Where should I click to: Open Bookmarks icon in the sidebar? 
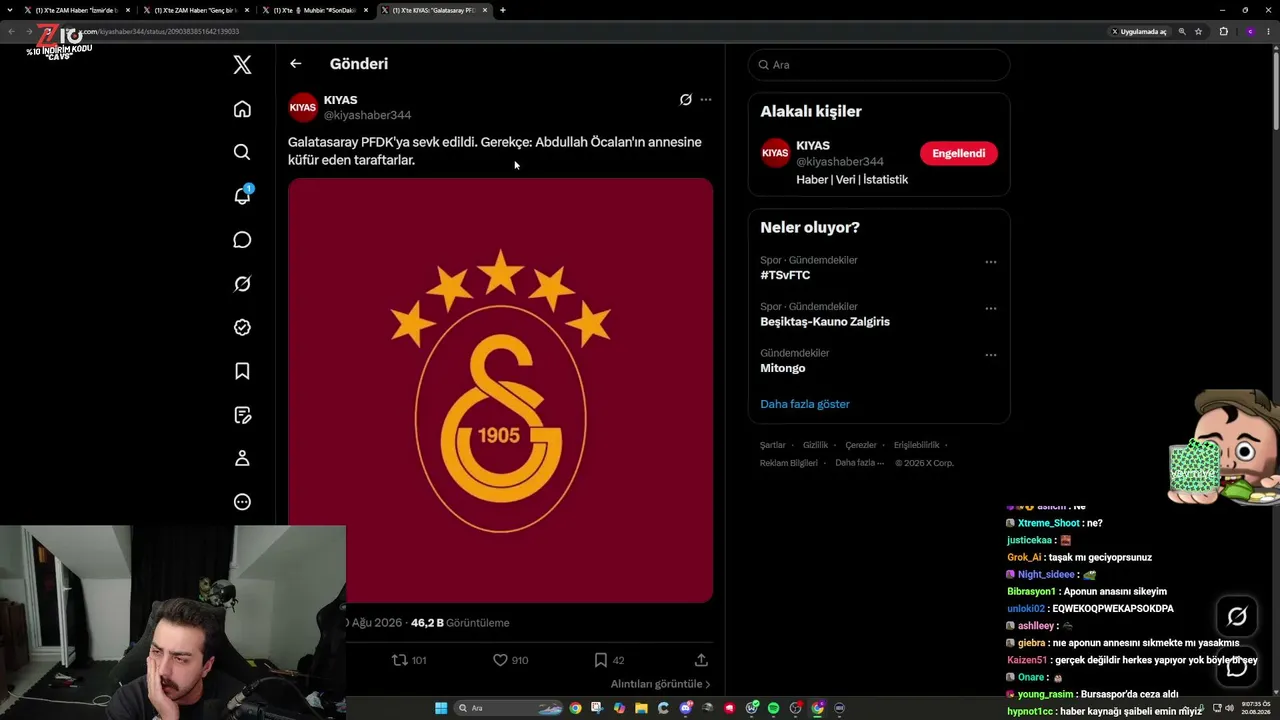pyautogui.click(x=242, y=371)
